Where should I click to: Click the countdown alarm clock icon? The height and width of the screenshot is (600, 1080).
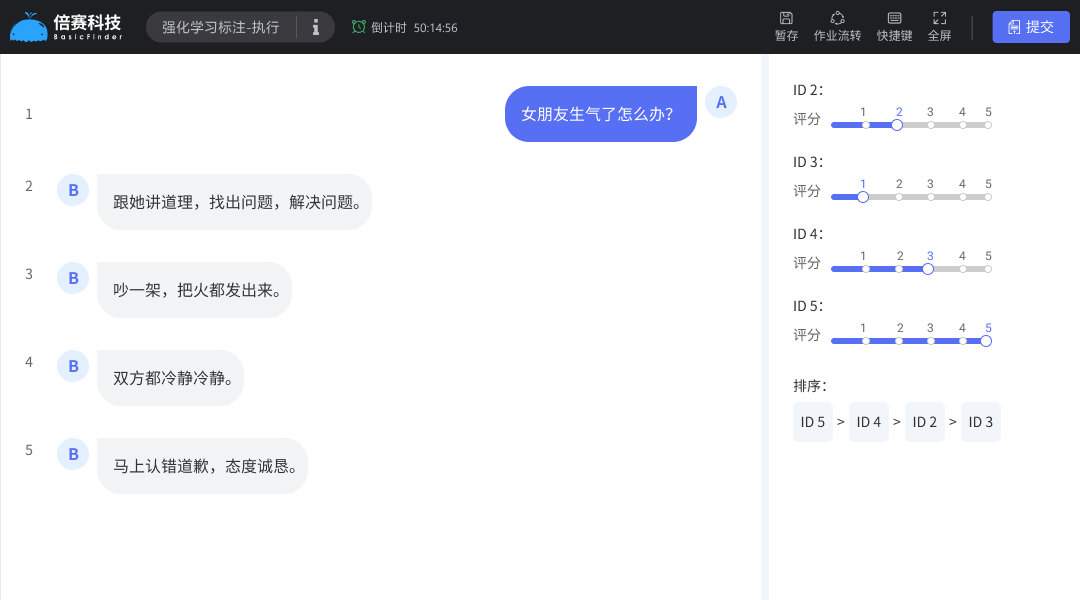(x=358, y=27)
